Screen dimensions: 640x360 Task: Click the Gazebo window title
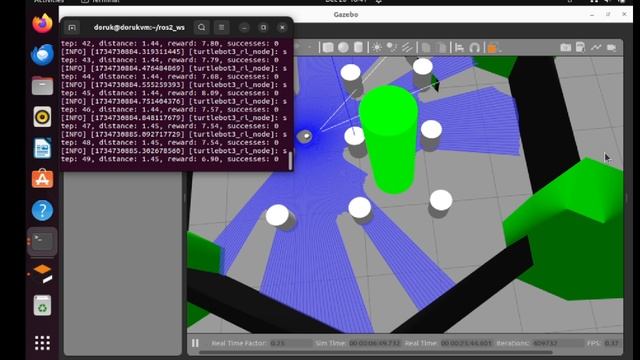click(346, 15)
